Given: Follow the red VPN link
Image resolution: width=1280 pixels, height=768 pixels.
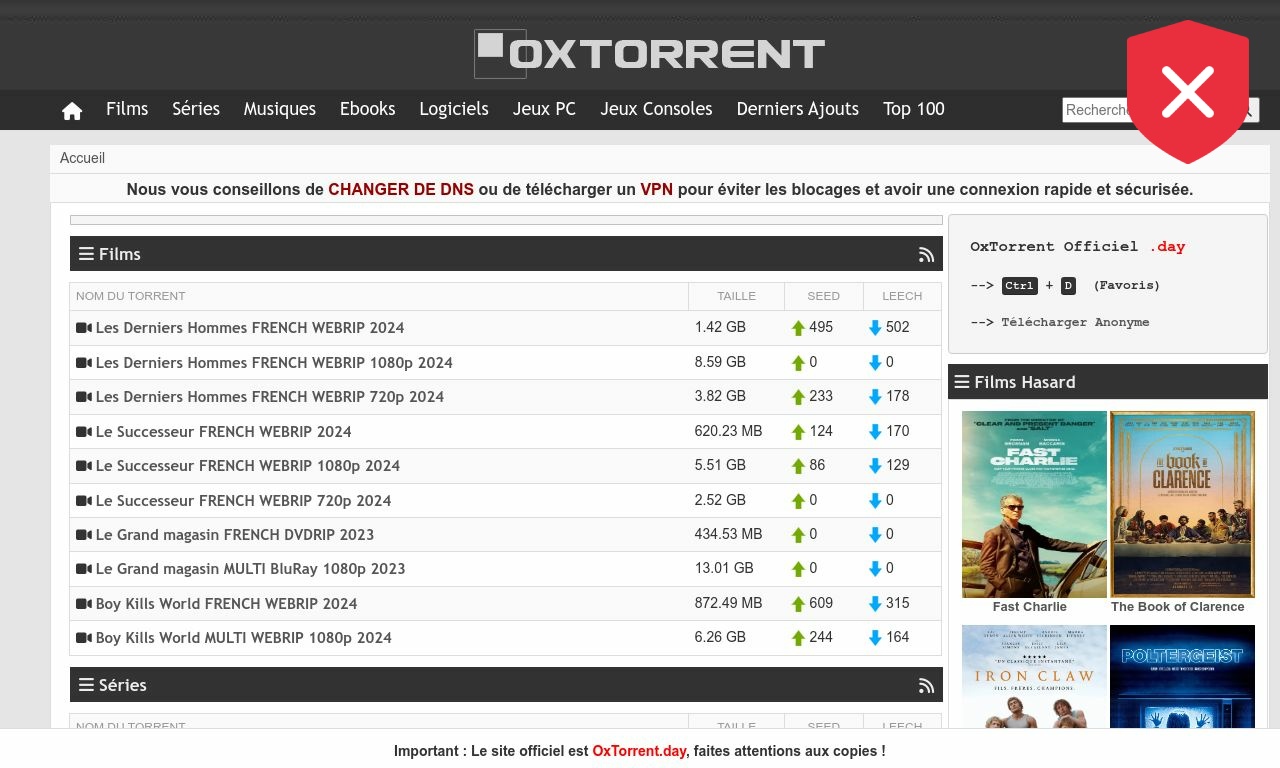Looking at the screenshot, I should tap(657, 189).
